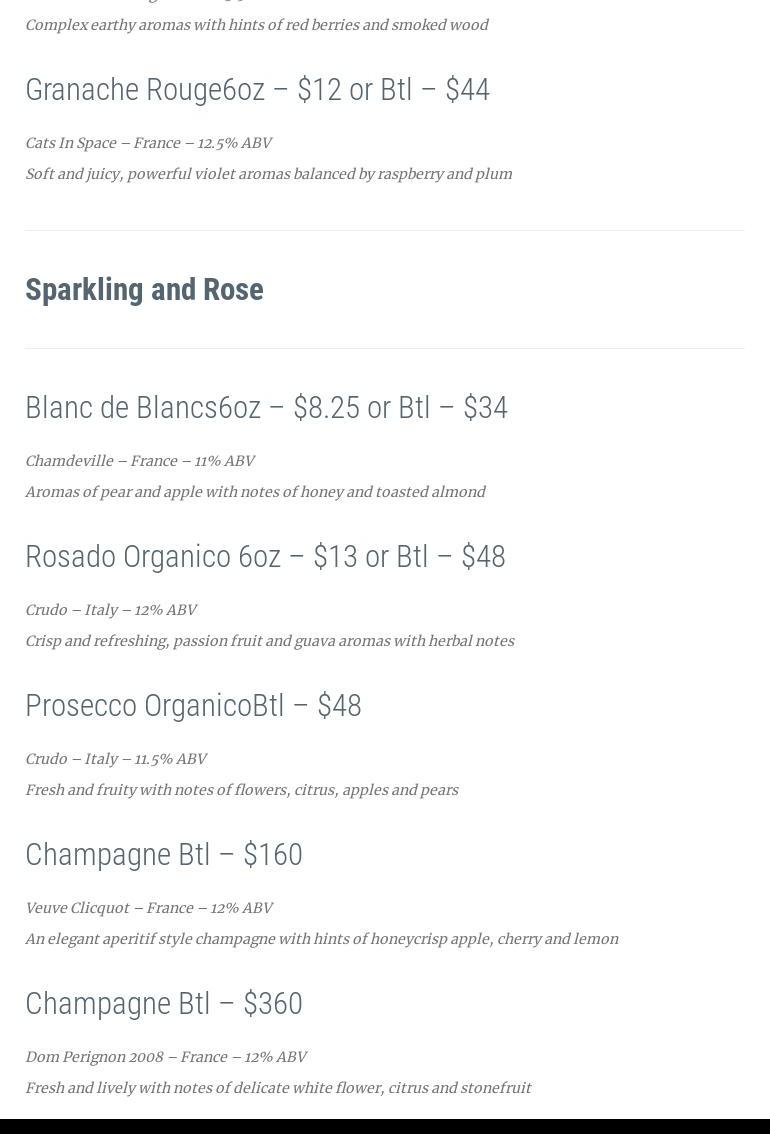The height and width of the screenshot is (1134, 770).
Task: Click the delicate white flower description
Action: (278, 1088)
